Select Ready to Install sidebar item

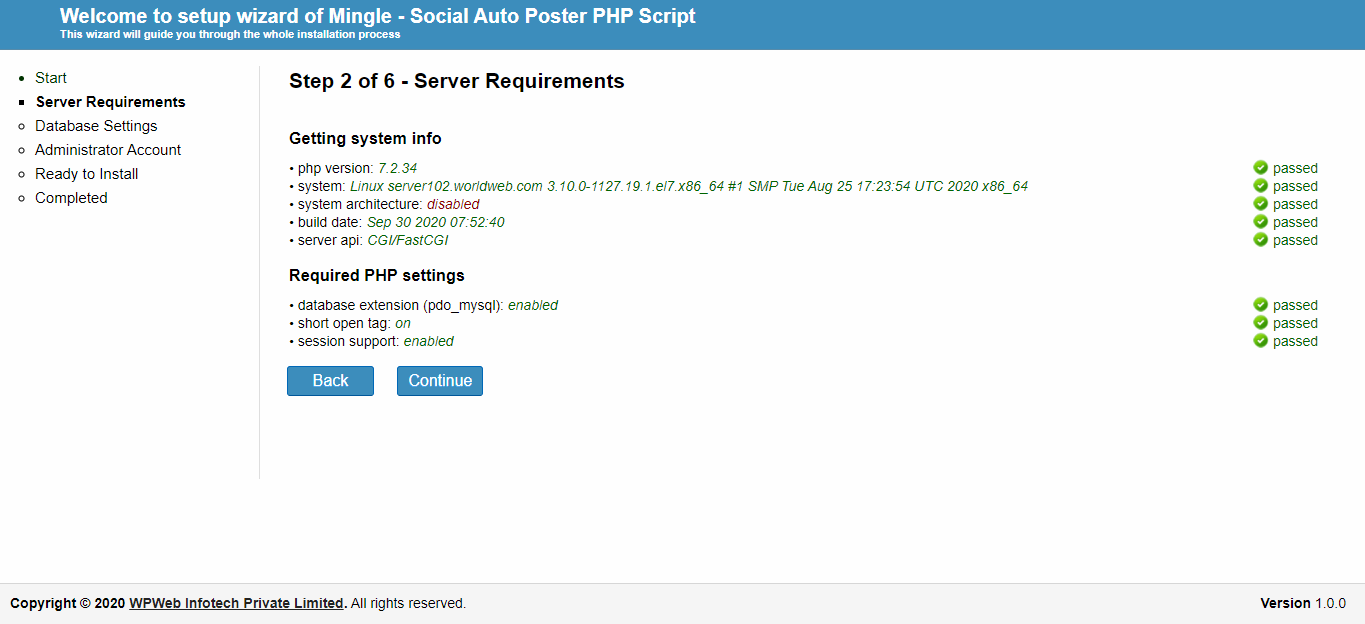click(x=87, y=174)
